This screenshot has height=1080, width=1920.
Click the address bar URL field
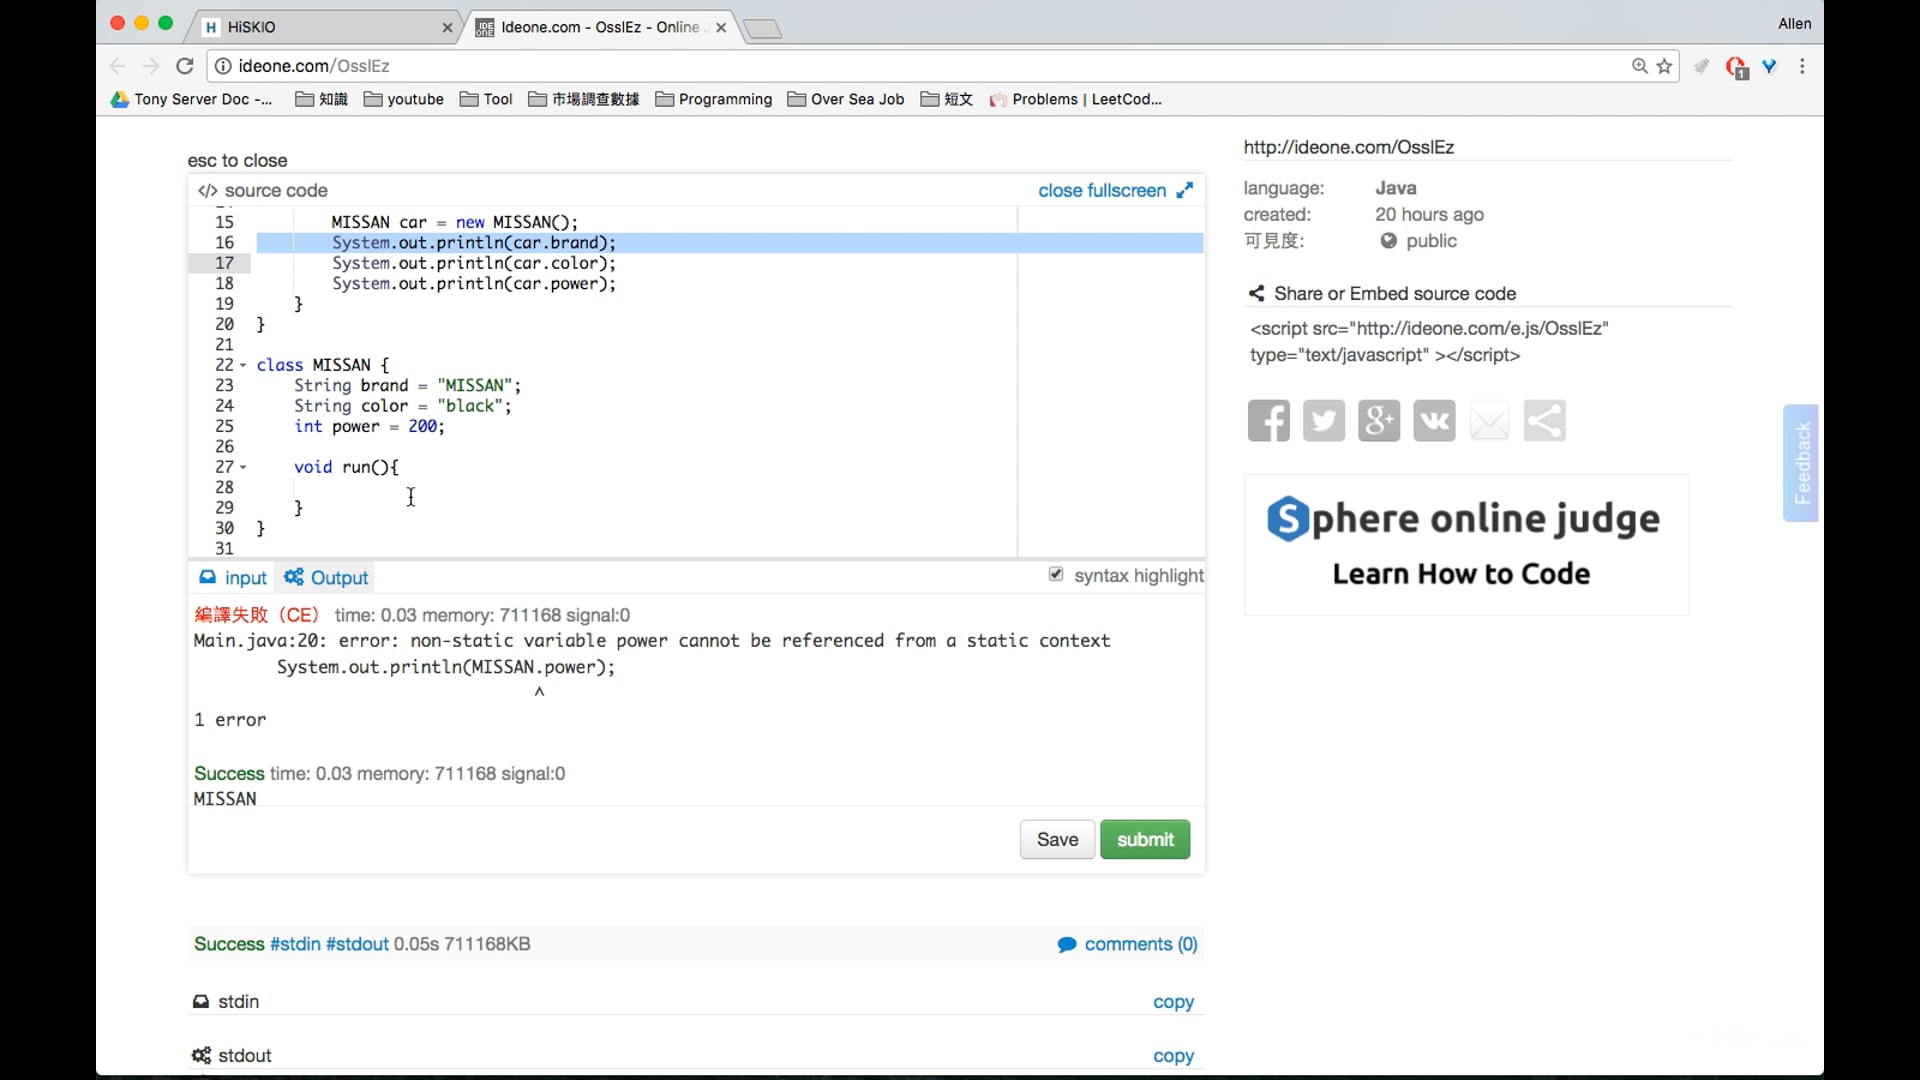click(x=900, y=66)
